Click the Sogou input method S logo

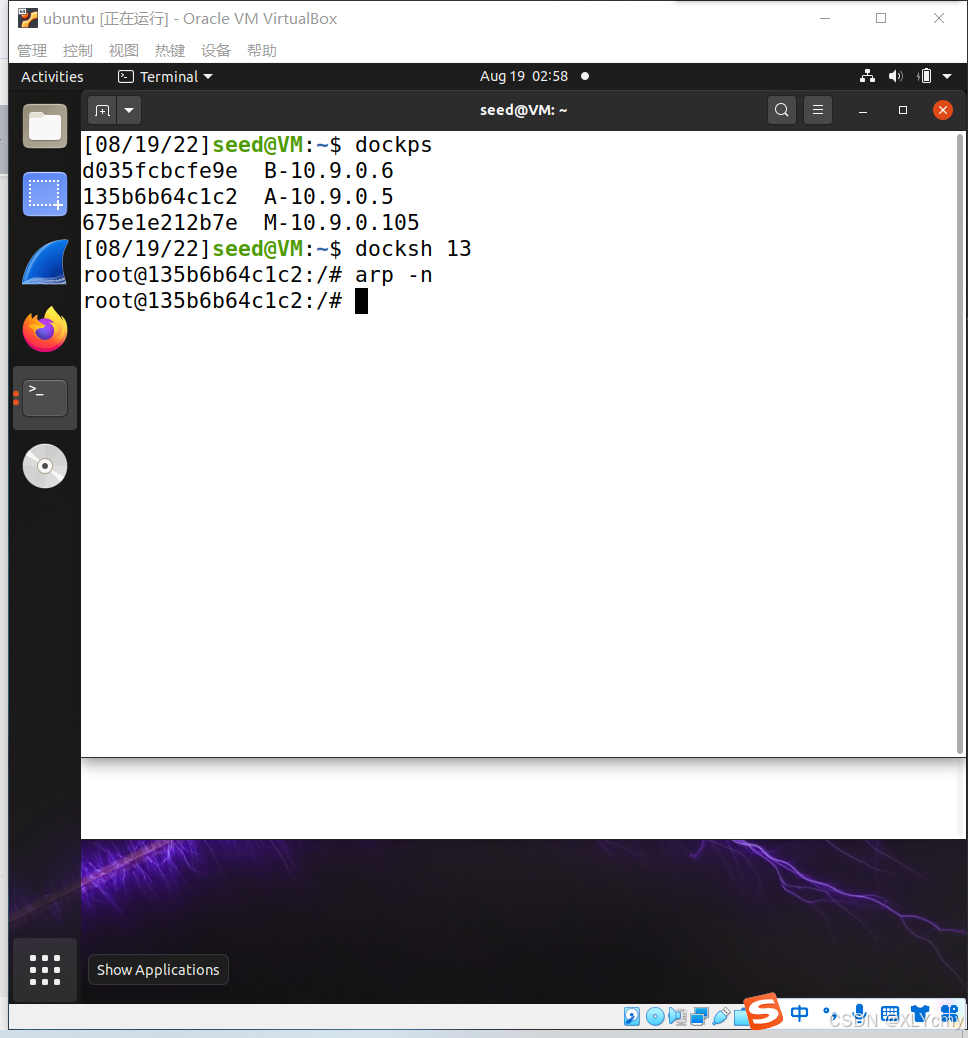pos(763,1011)
